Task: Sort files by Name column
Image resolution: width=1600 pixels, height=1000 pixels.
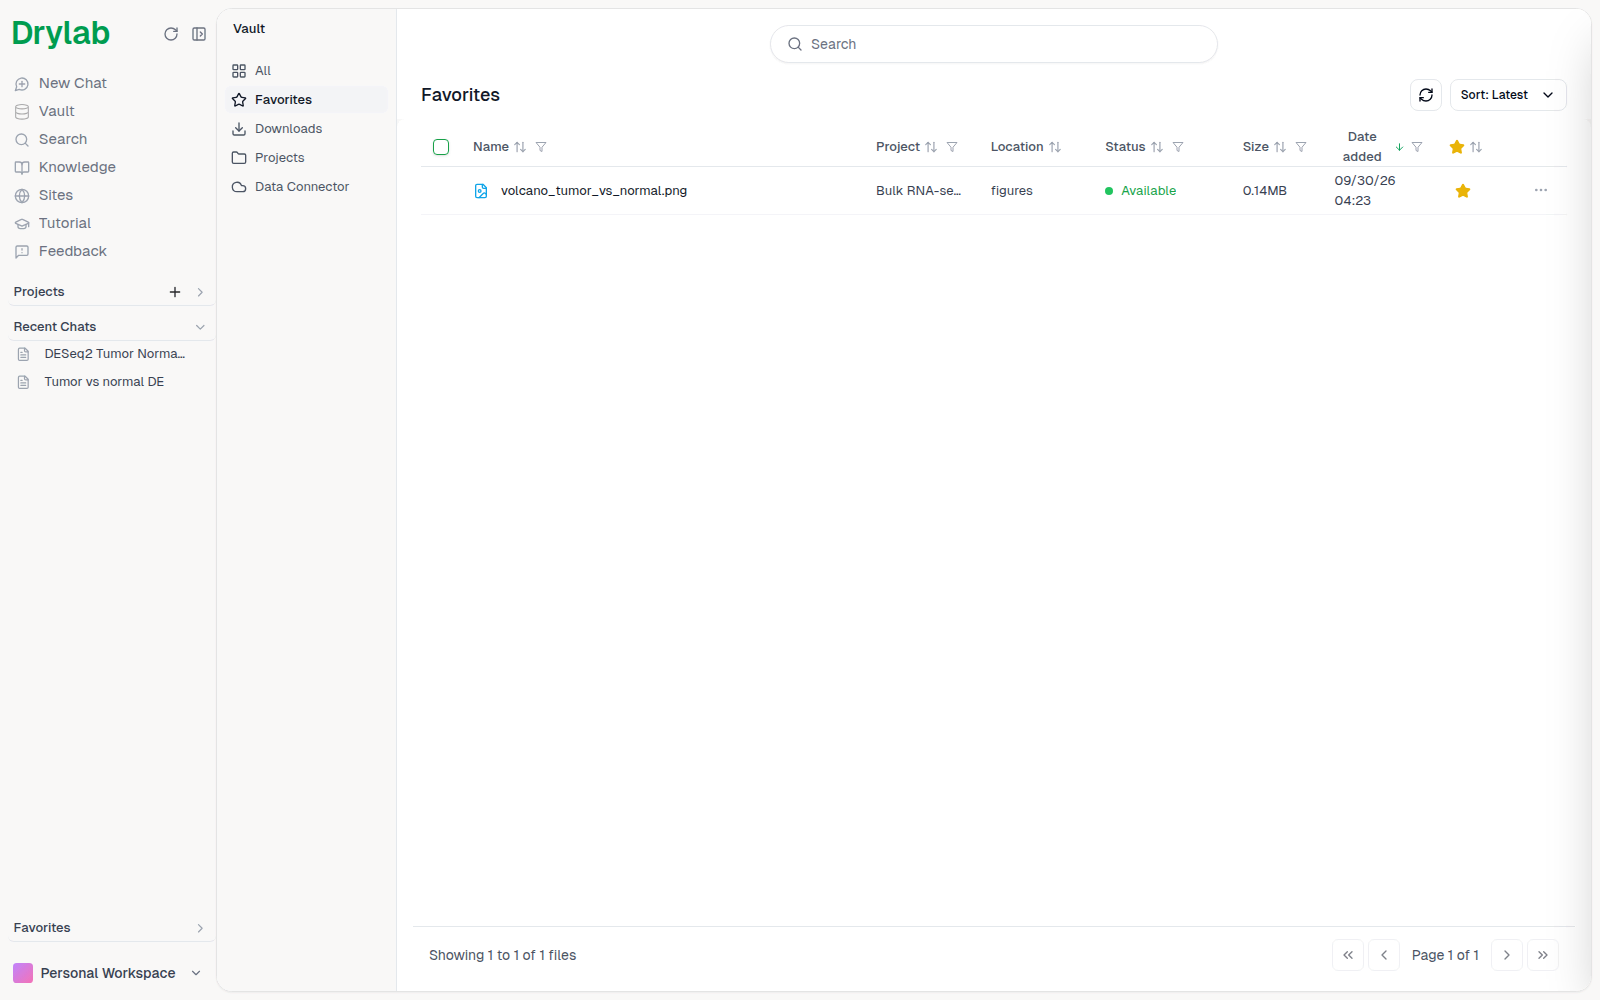Action: (520, 147)
